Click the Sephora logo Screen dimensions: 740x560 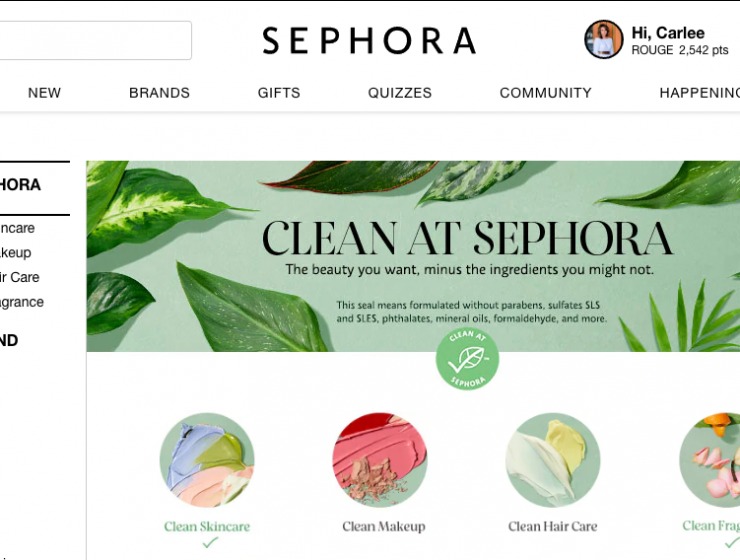pyautogui.click(x=369, y=41)
